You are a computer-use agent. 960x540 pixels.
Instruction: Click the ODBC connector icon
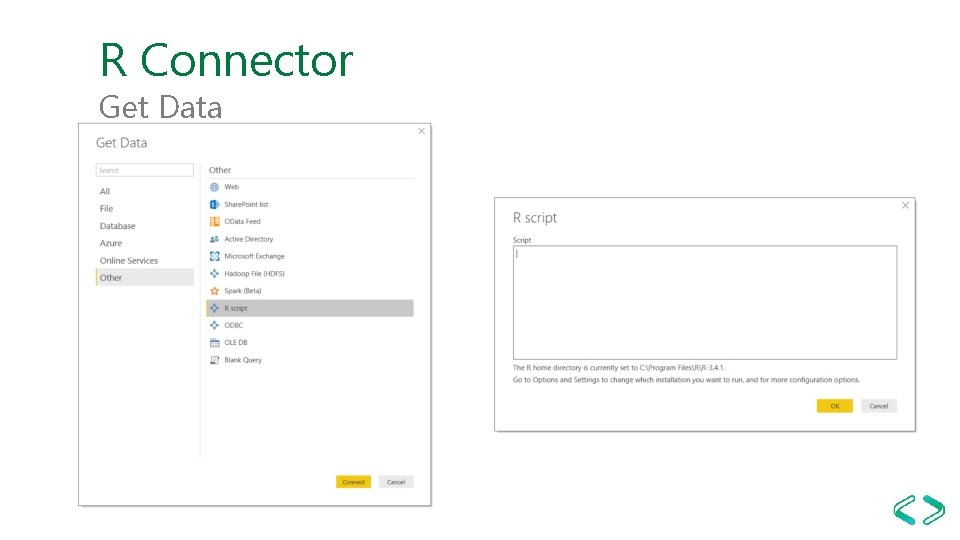[214, 325]
